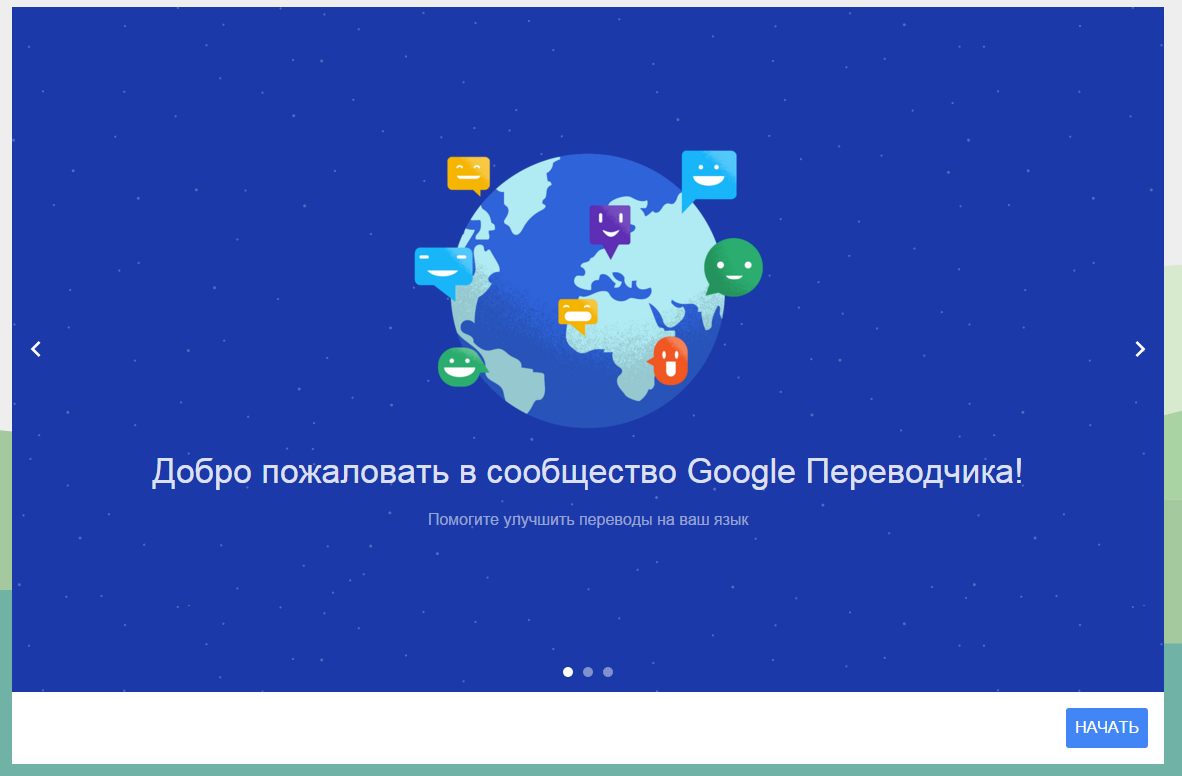Click the subtitle Помогите улучшить переводы

(588, 520)
